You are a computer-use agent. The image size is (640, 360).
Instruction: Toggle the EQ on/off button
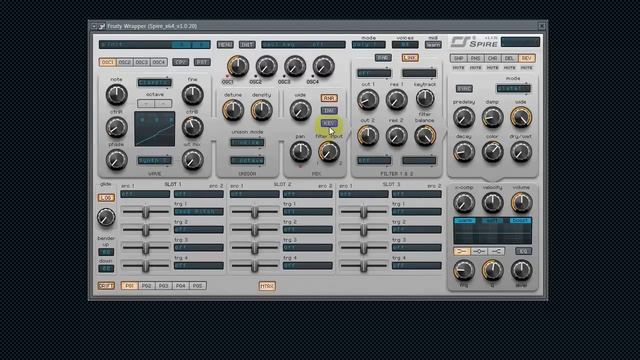coord(523,251)
